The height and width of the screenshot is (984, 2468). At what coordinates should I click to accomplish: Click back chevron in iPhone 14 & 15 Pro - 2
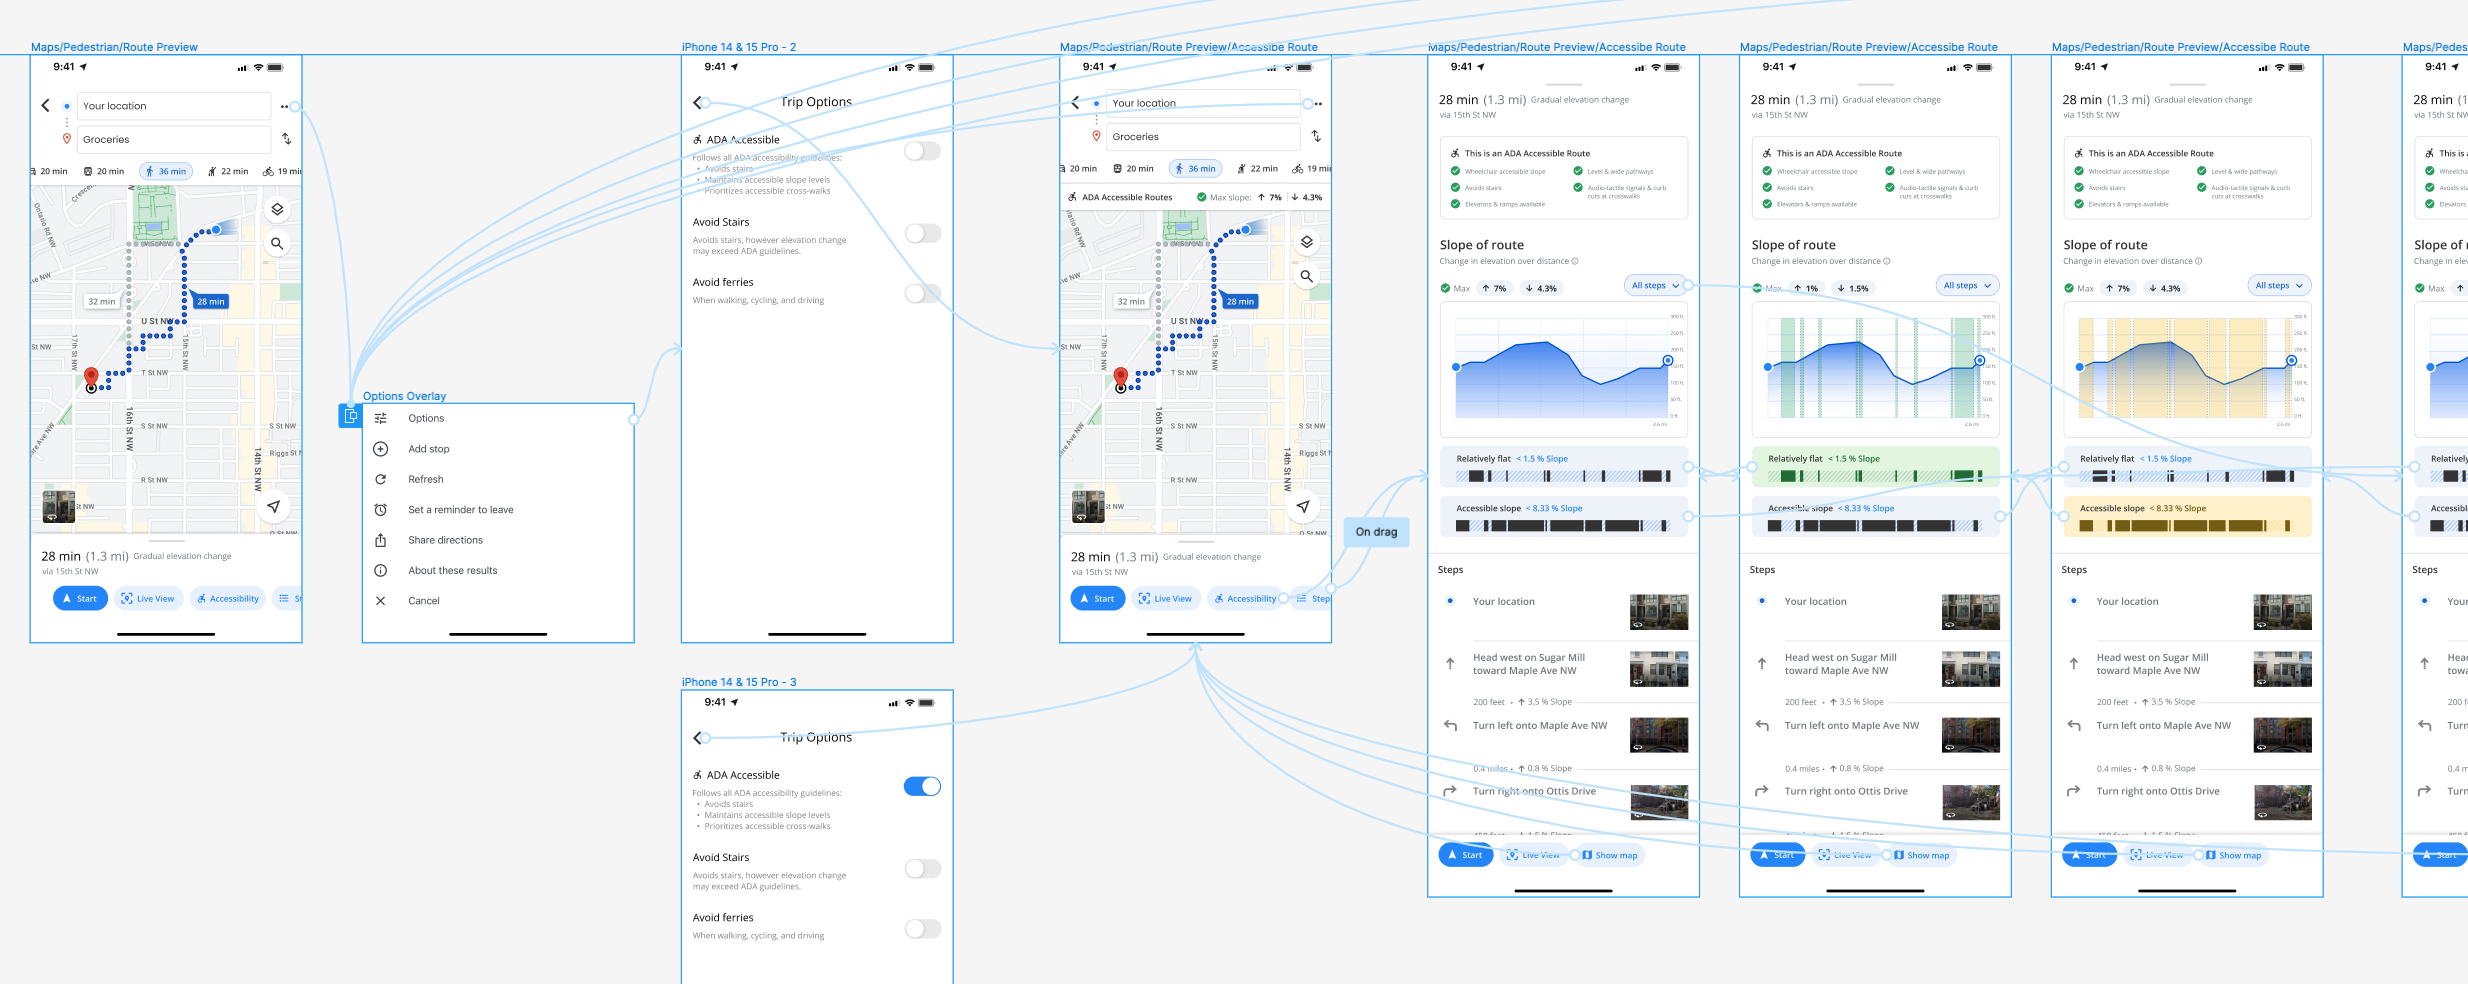point(698,102)
